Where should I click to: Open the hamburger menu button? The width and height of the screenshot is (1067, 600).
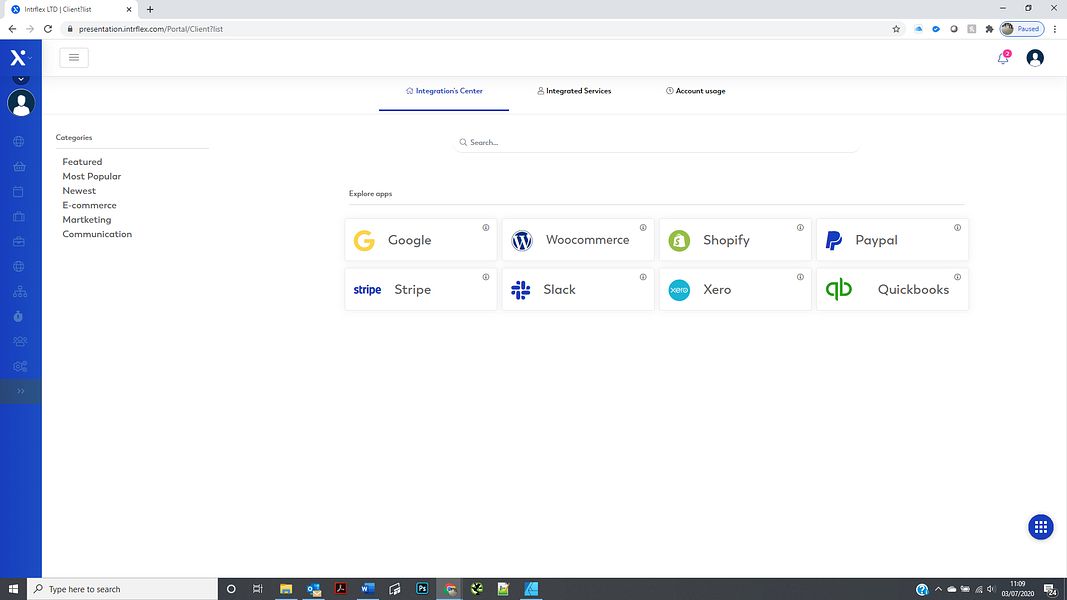pyautogui.click(x=73, y=58)
